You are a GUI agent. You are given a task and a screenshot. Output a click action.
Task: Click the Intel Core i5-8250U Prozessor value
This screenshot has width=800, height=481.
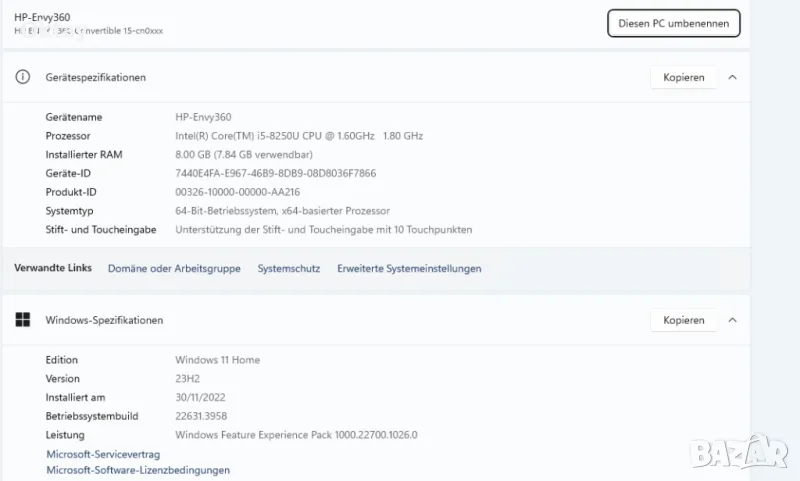click(299, 135)
